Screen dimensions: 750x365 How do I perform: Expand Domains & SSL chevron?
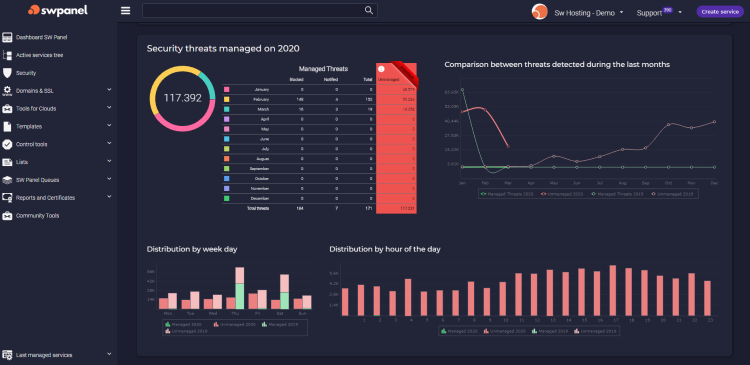[109, 89]
